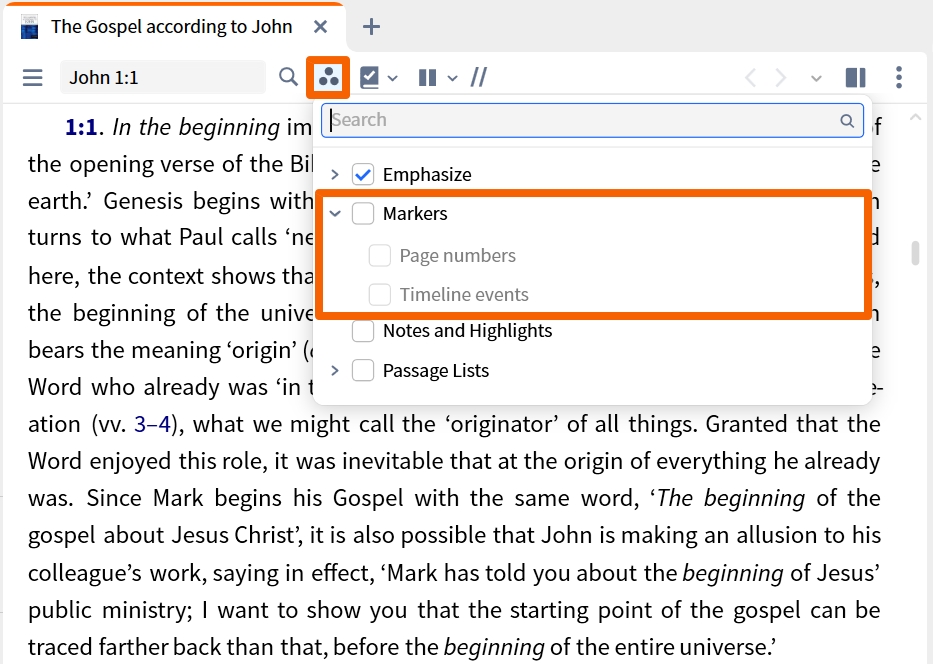933x664 pixels.
Task: Open the panel menu hamburger icon
Action: coord(32,77)
